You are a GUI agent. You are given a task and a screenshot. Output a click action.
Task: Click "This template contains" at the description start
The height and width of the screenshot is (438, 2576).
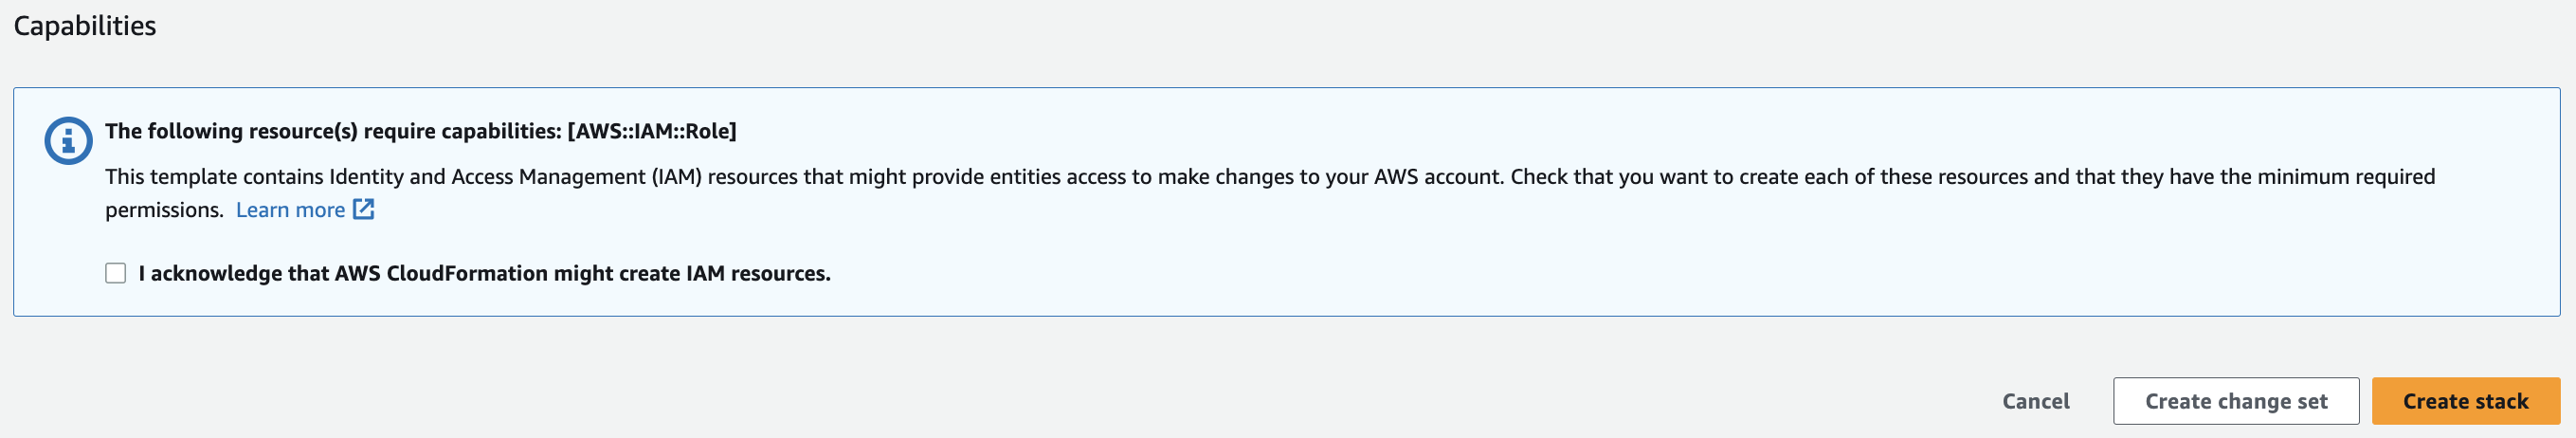click(x=214, y=177)
